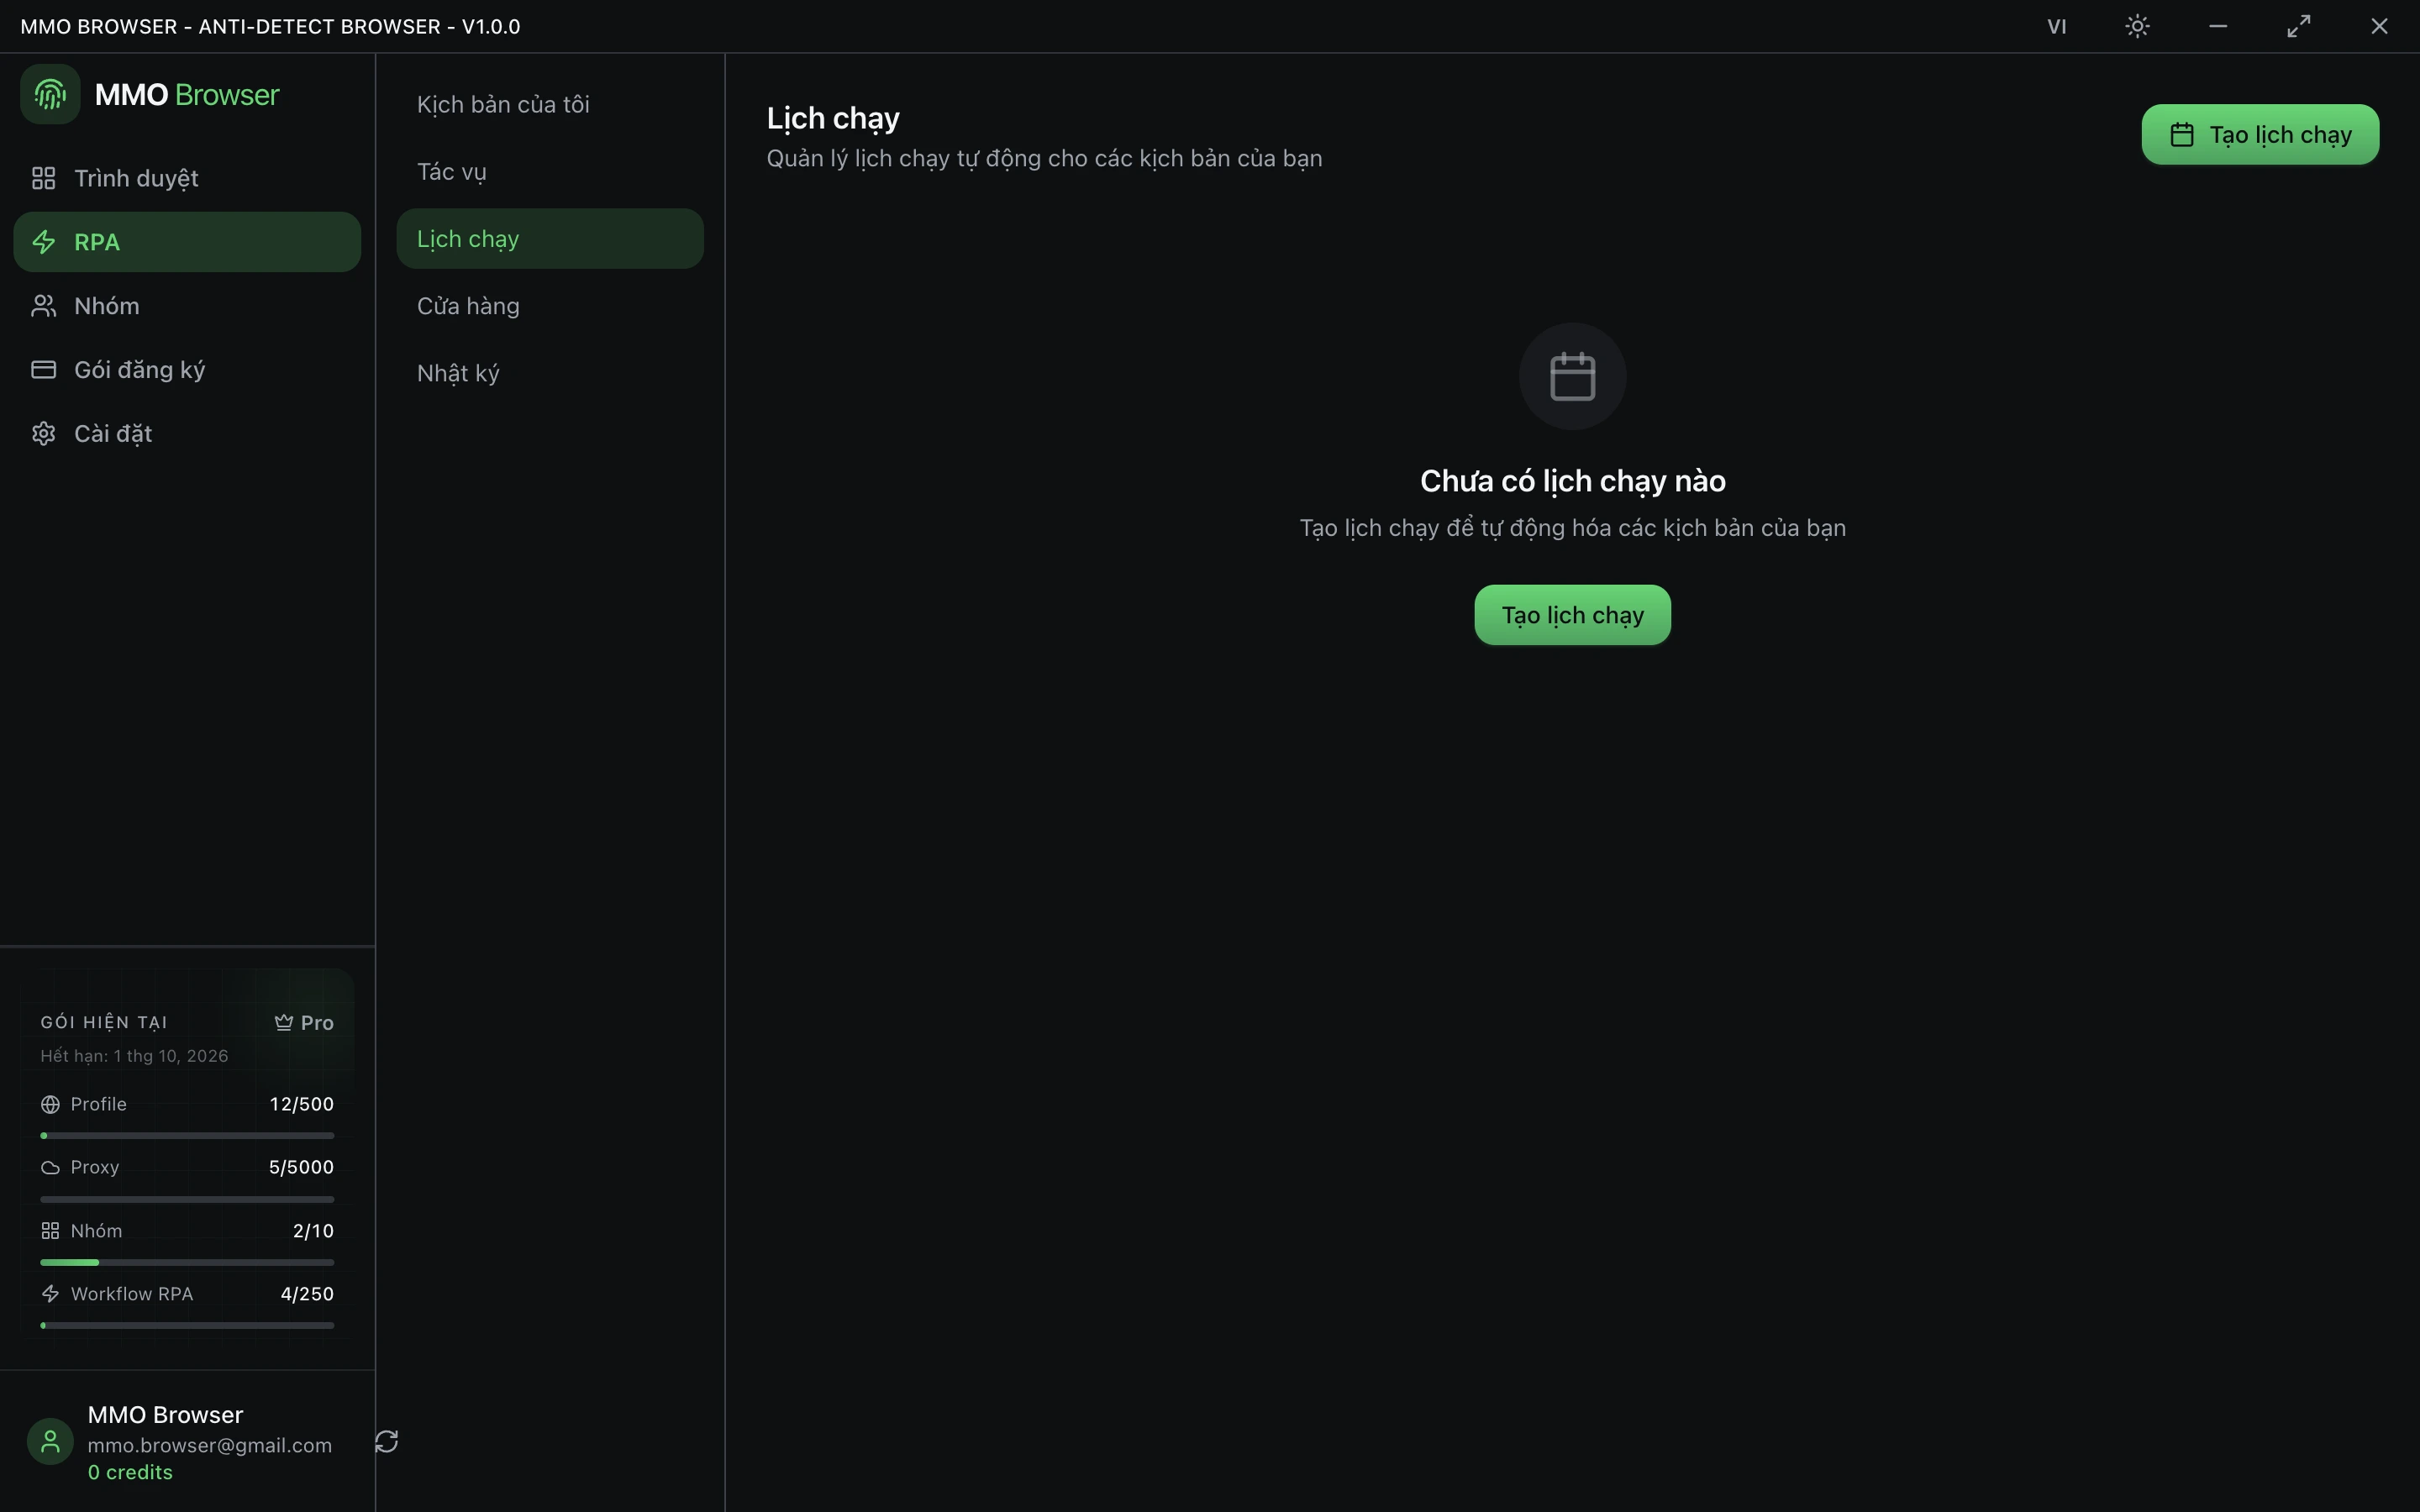Click the MMO Browser fingerprint logo icon
2420x1512 pixels.
click(x=50, y=94)
